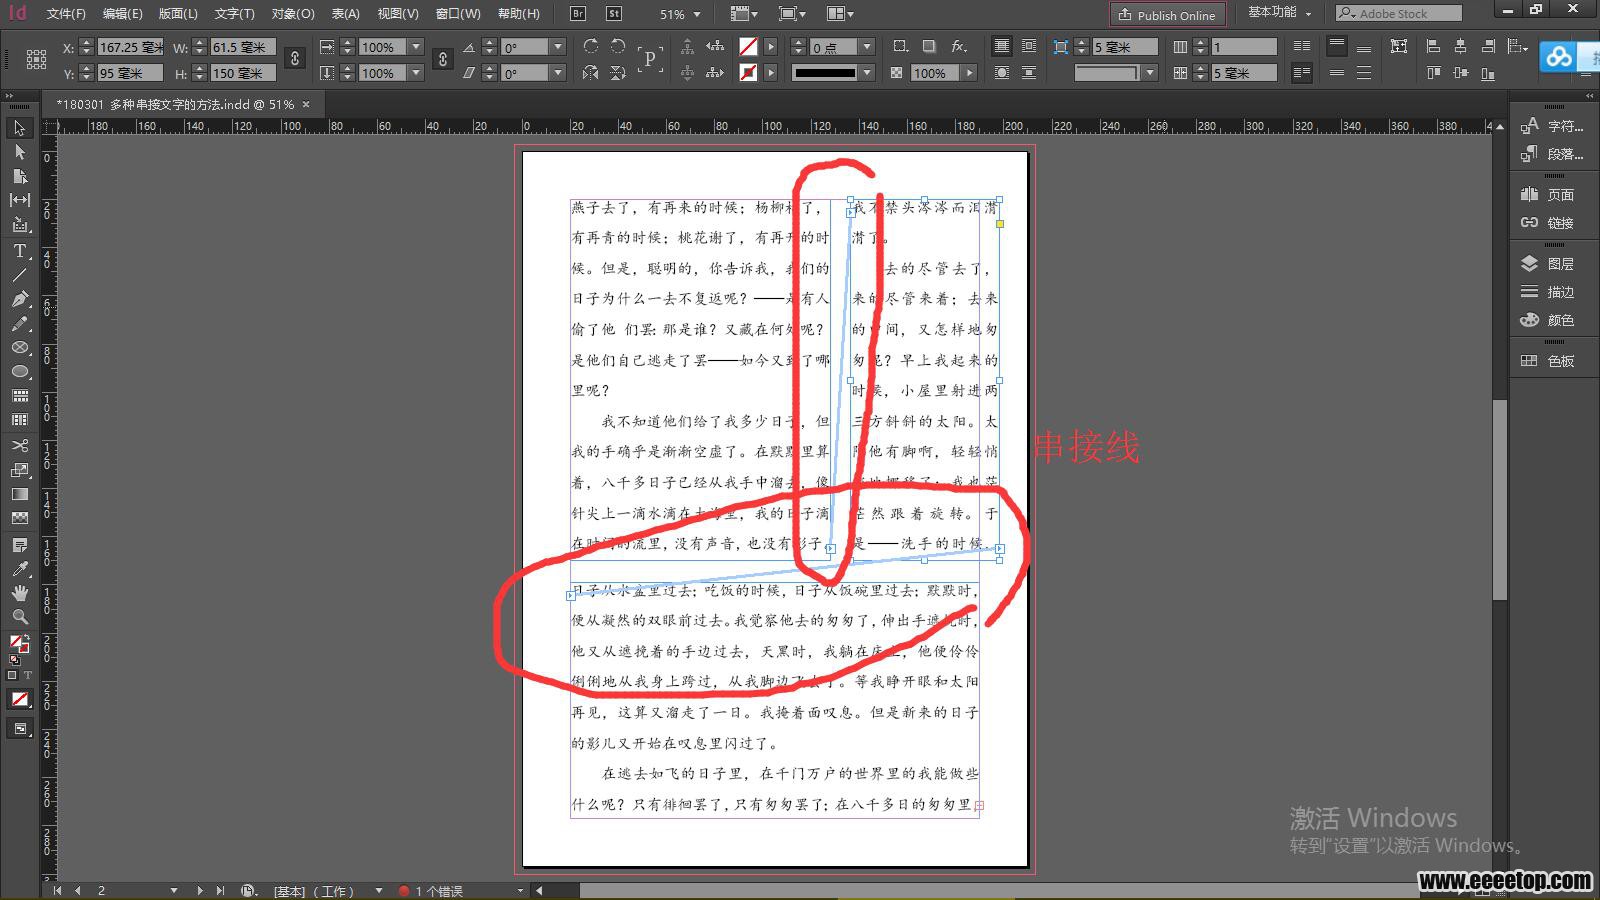Image resolution: width=1600 pixels, height=900 pixels.
Task: Select the Gradient Swatch tool
Action: (x=19, y=494)
